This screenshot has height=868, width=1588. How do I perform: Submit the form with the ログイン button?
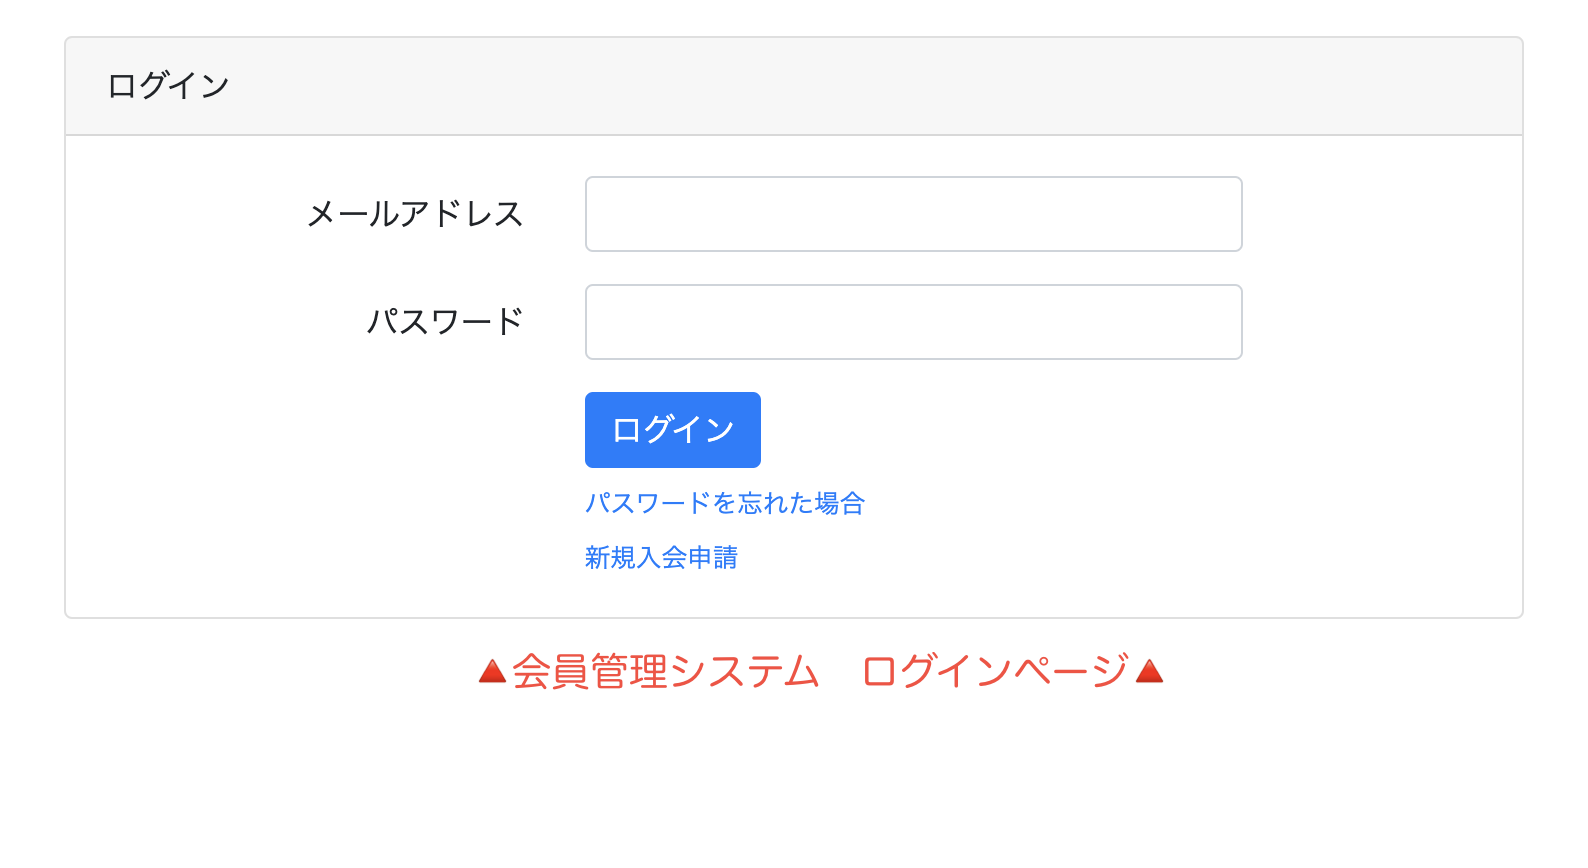tap(672, 430)
